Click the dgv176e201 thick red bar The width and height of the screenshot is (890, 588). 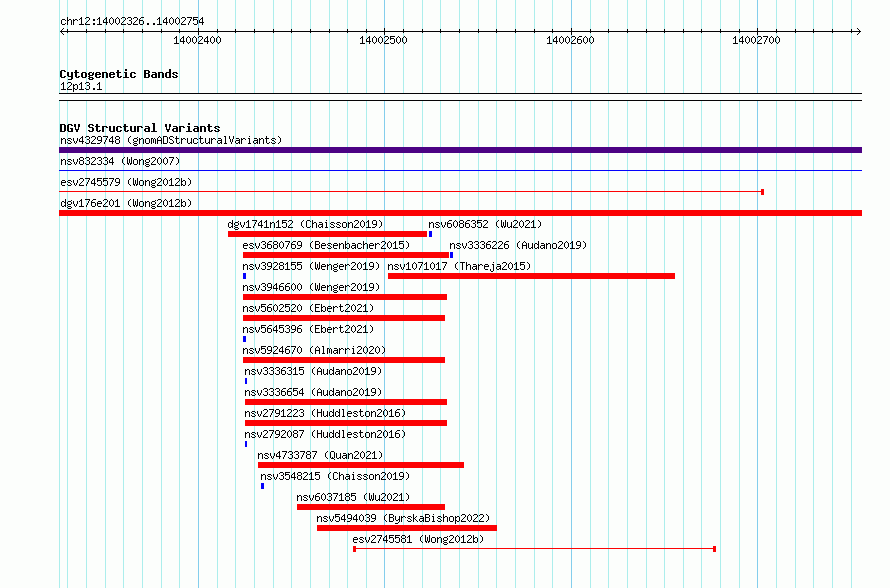coord(460,213)
